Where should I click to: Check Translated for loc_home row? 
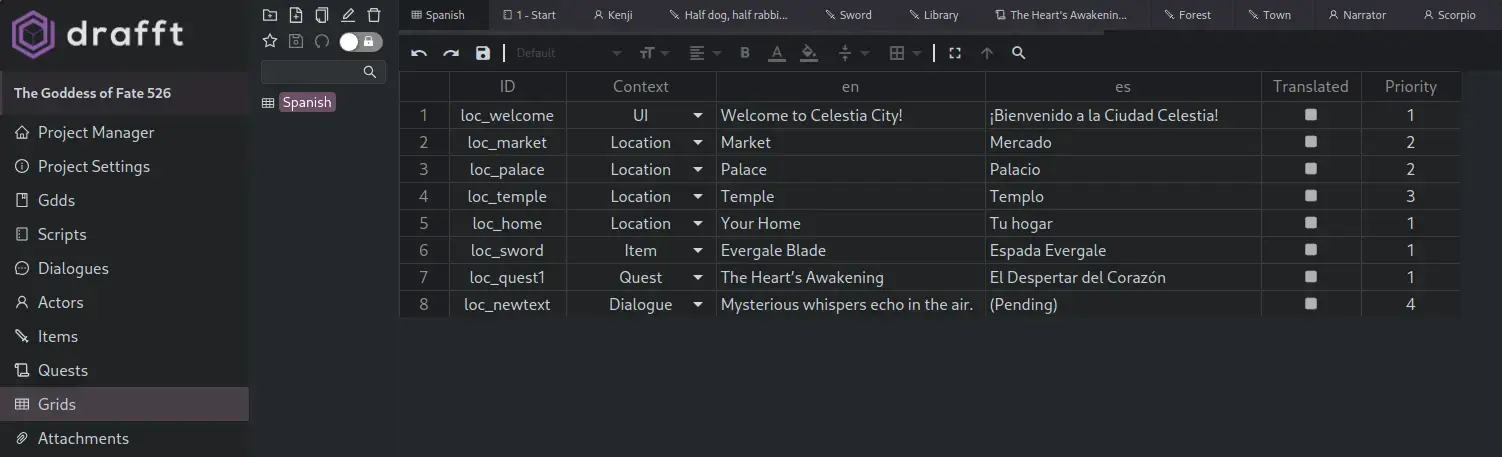click(x=1311, y=223)
